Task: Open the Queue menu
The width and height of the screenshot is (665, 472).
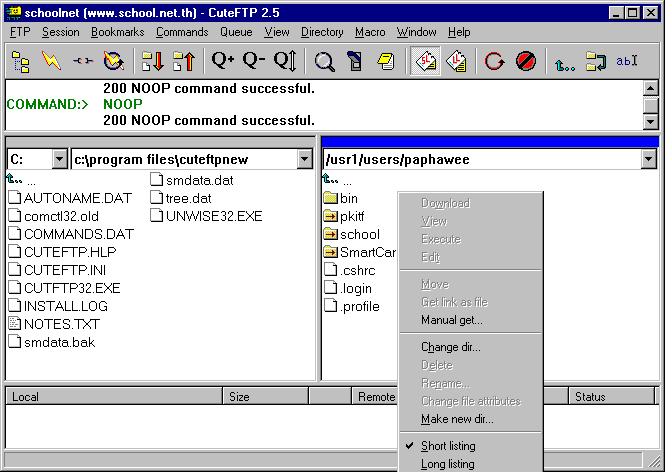Action: tap(236, 32)
